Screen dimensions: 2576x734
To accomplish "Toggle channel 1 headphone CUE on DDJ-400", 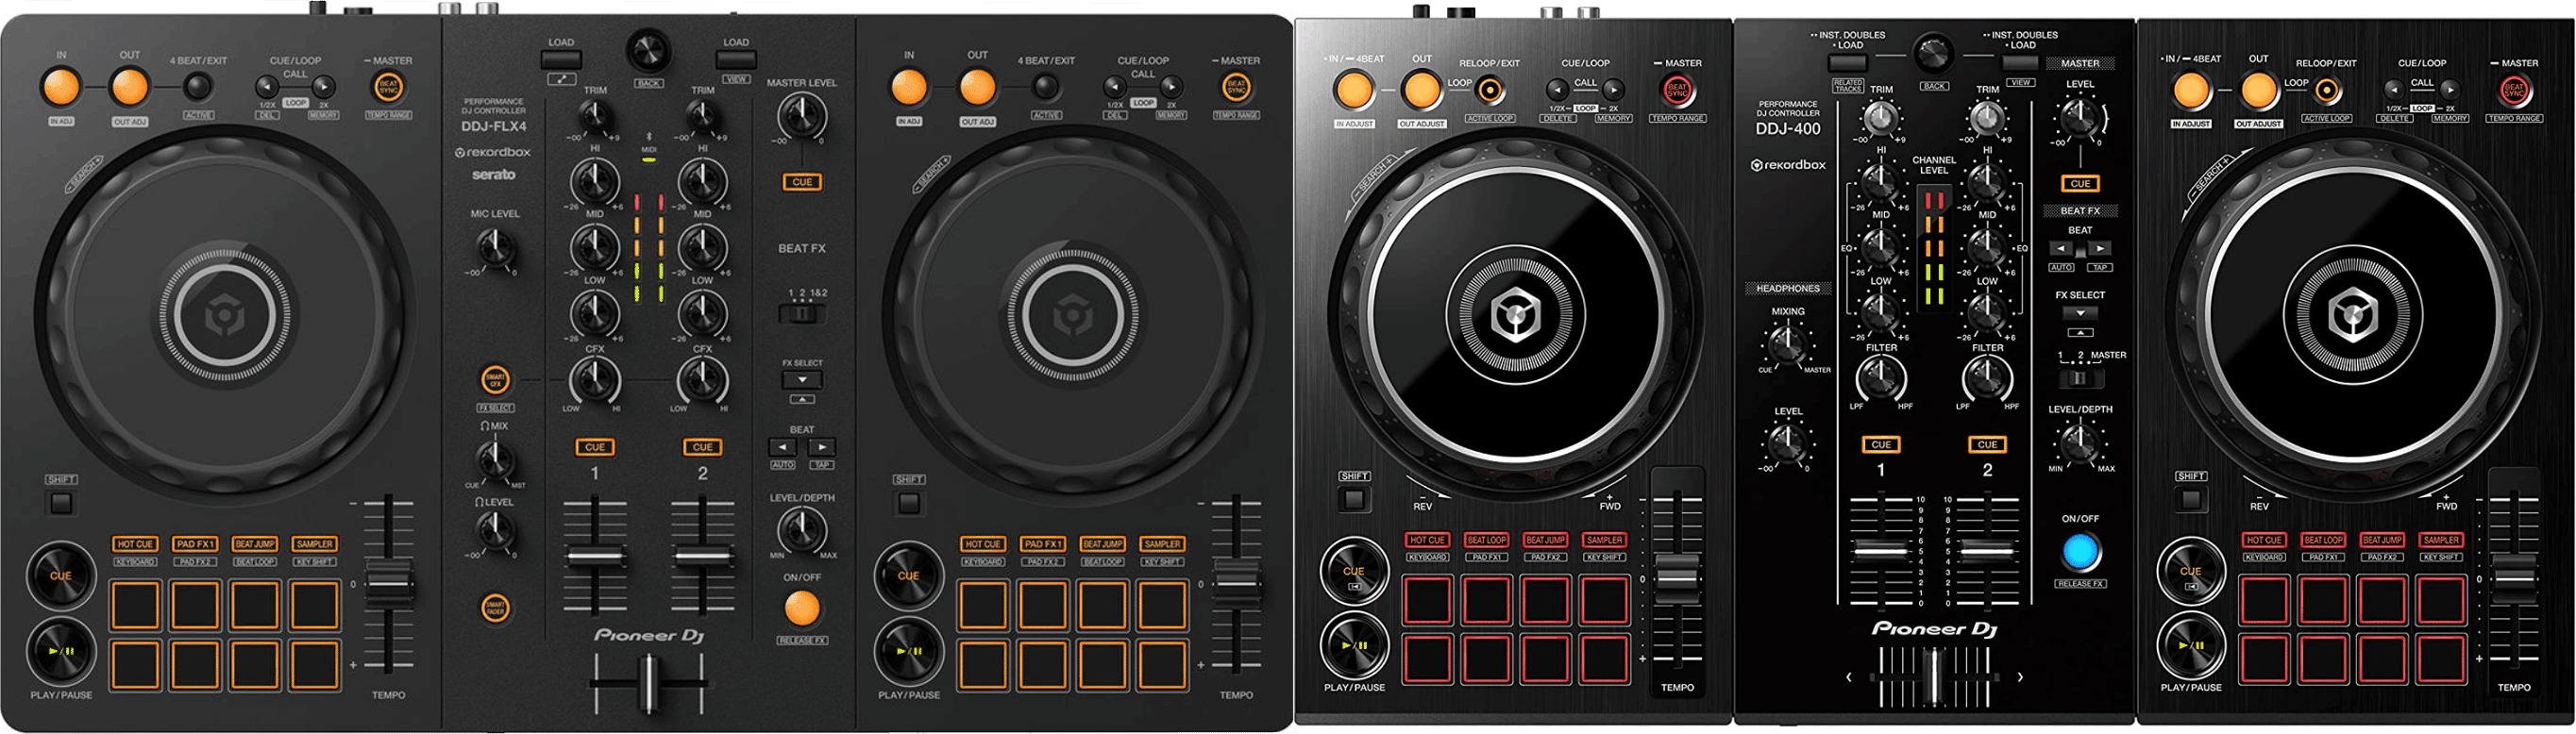I will coord(1881,444).
